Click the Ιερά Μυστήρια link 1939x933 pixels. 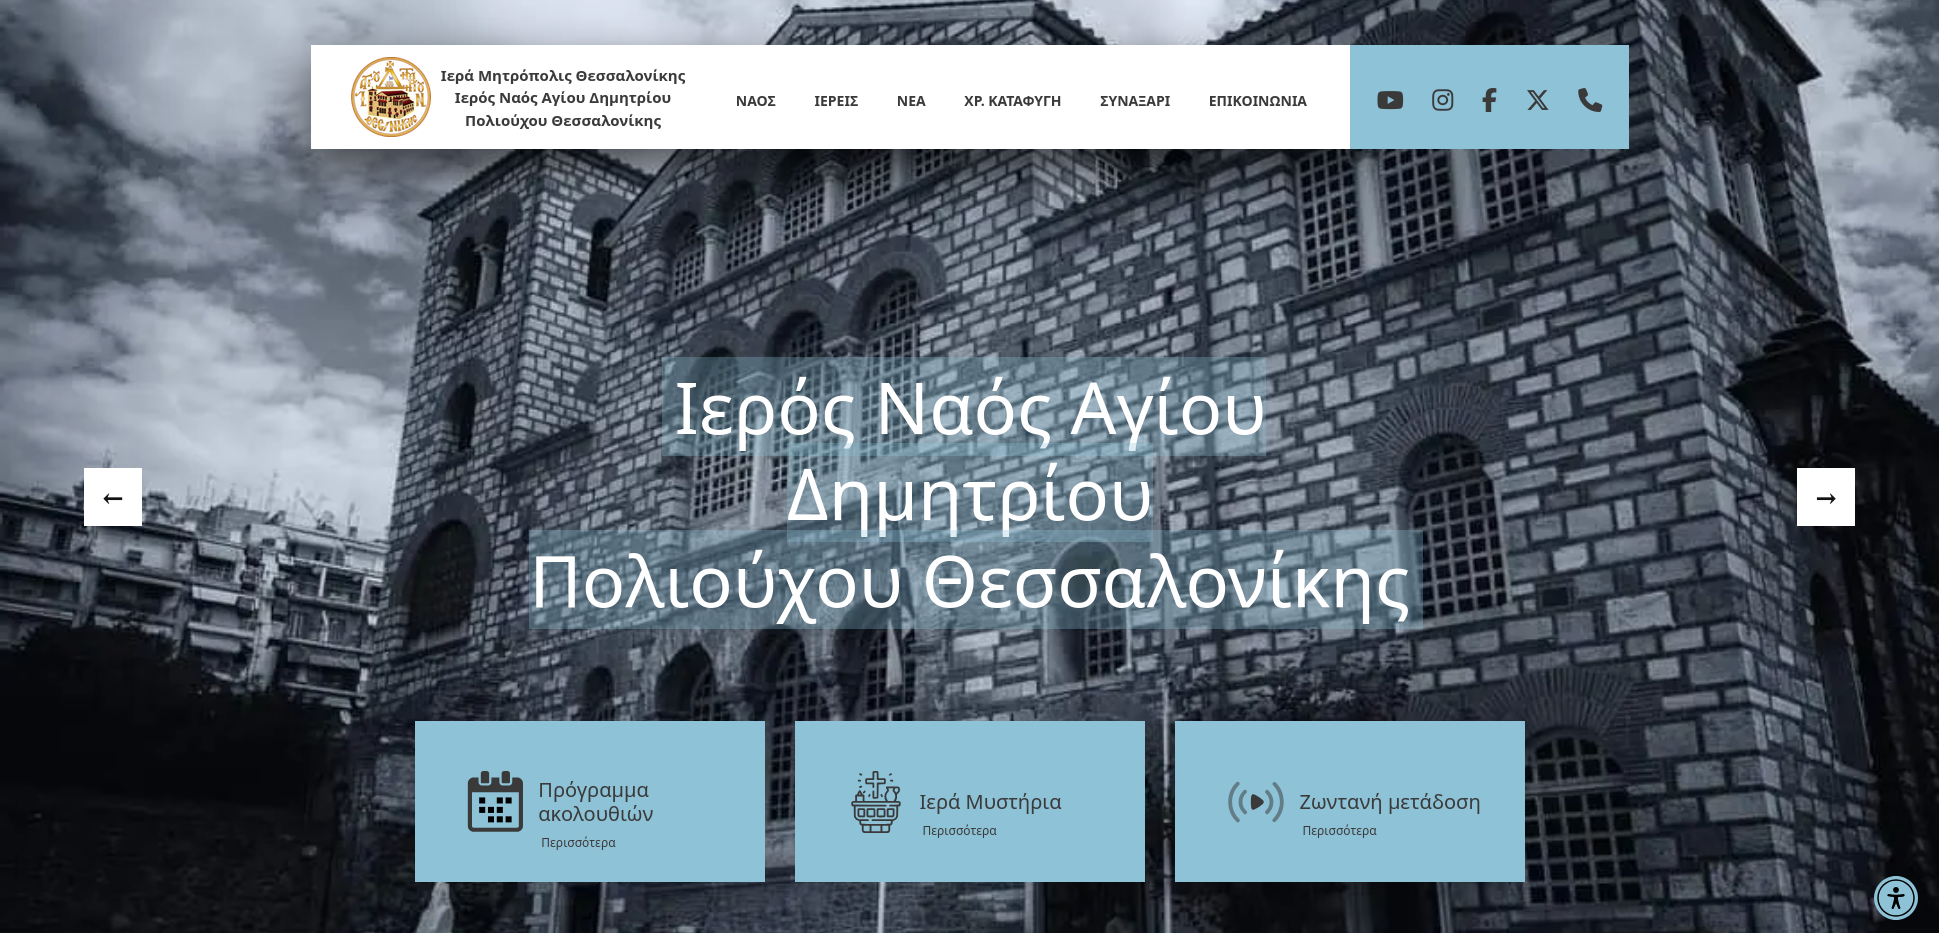[990, 802]
